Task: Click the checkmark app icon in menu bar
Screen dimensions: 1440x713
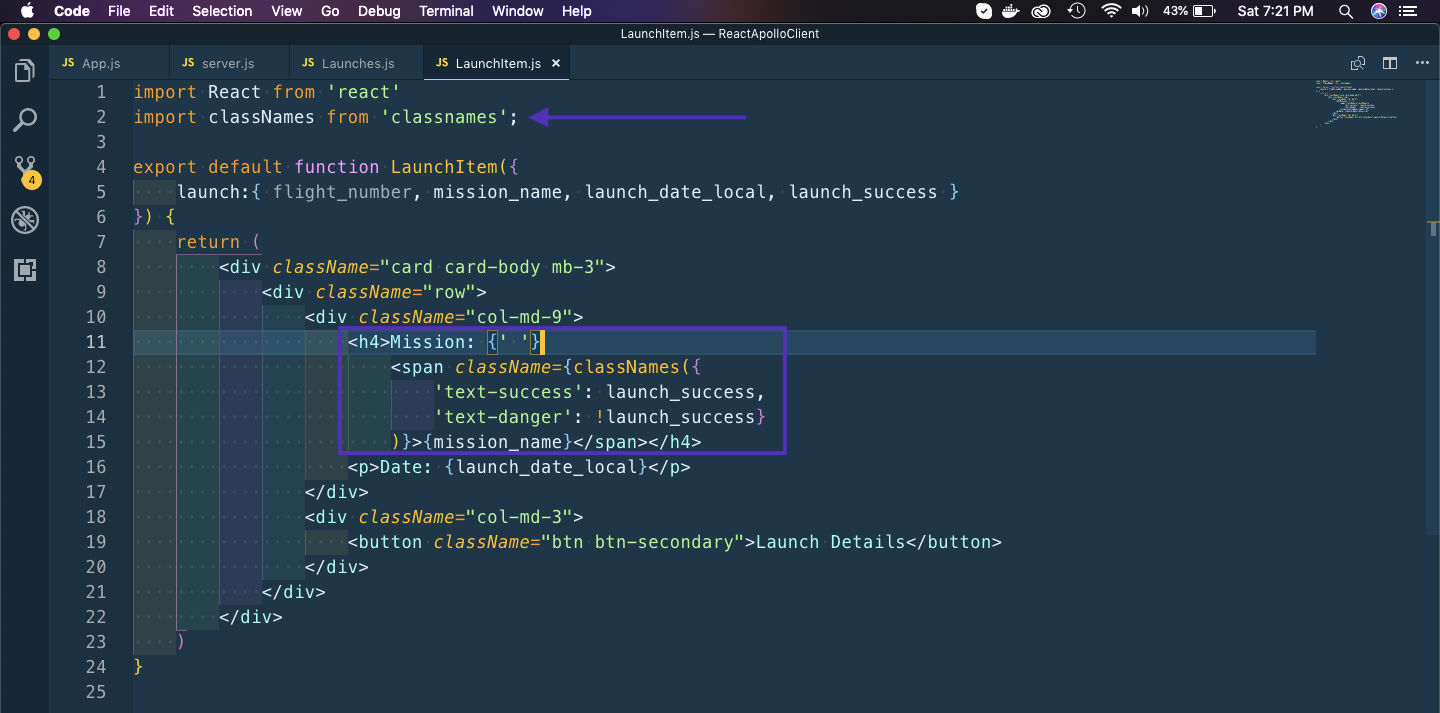Action: [x=984, y=11]
